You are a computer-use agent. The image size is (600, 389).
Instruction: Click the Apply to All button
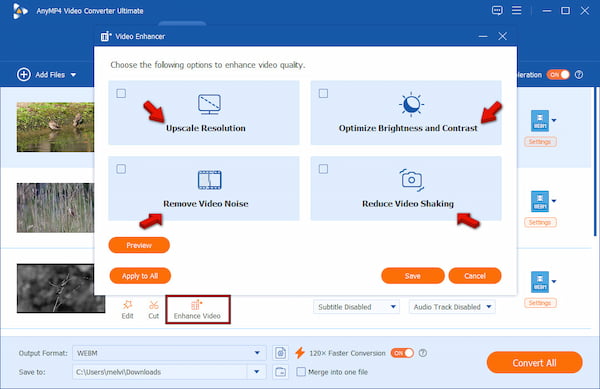coord(140,276)
